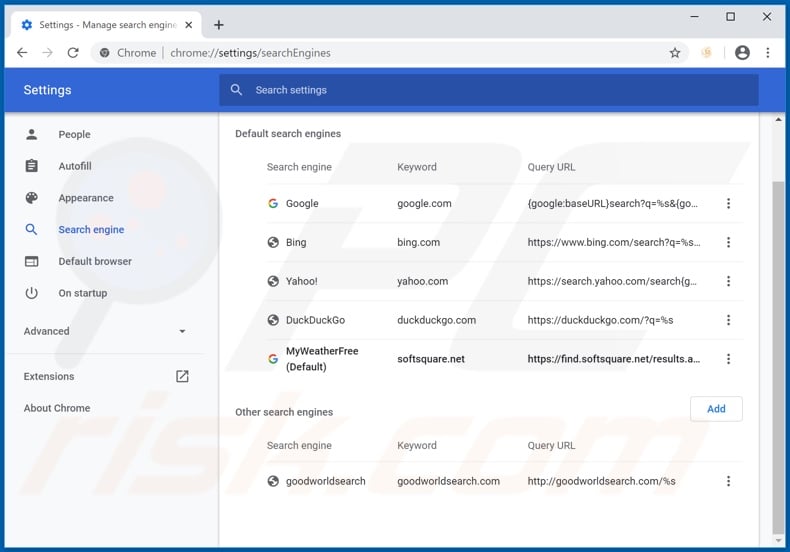Screen dimensions: 790x552
Task: Open more actions for Bing row
Action: click(x=728, y=242)
